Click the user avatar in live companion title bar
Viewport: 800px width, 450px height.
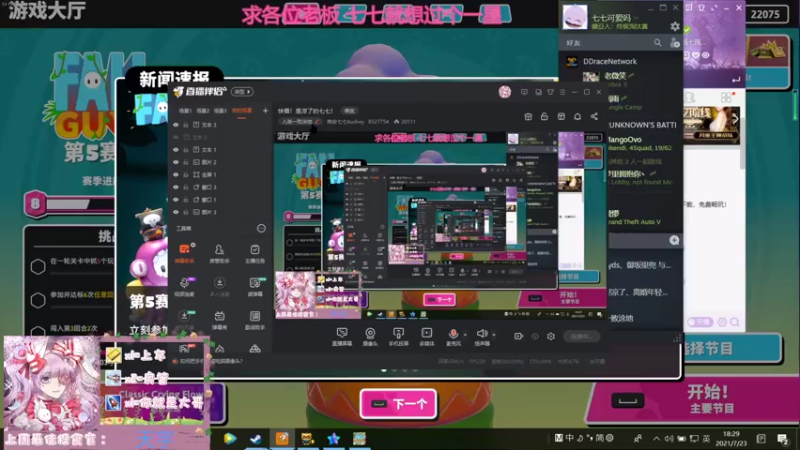pos(505,92)
